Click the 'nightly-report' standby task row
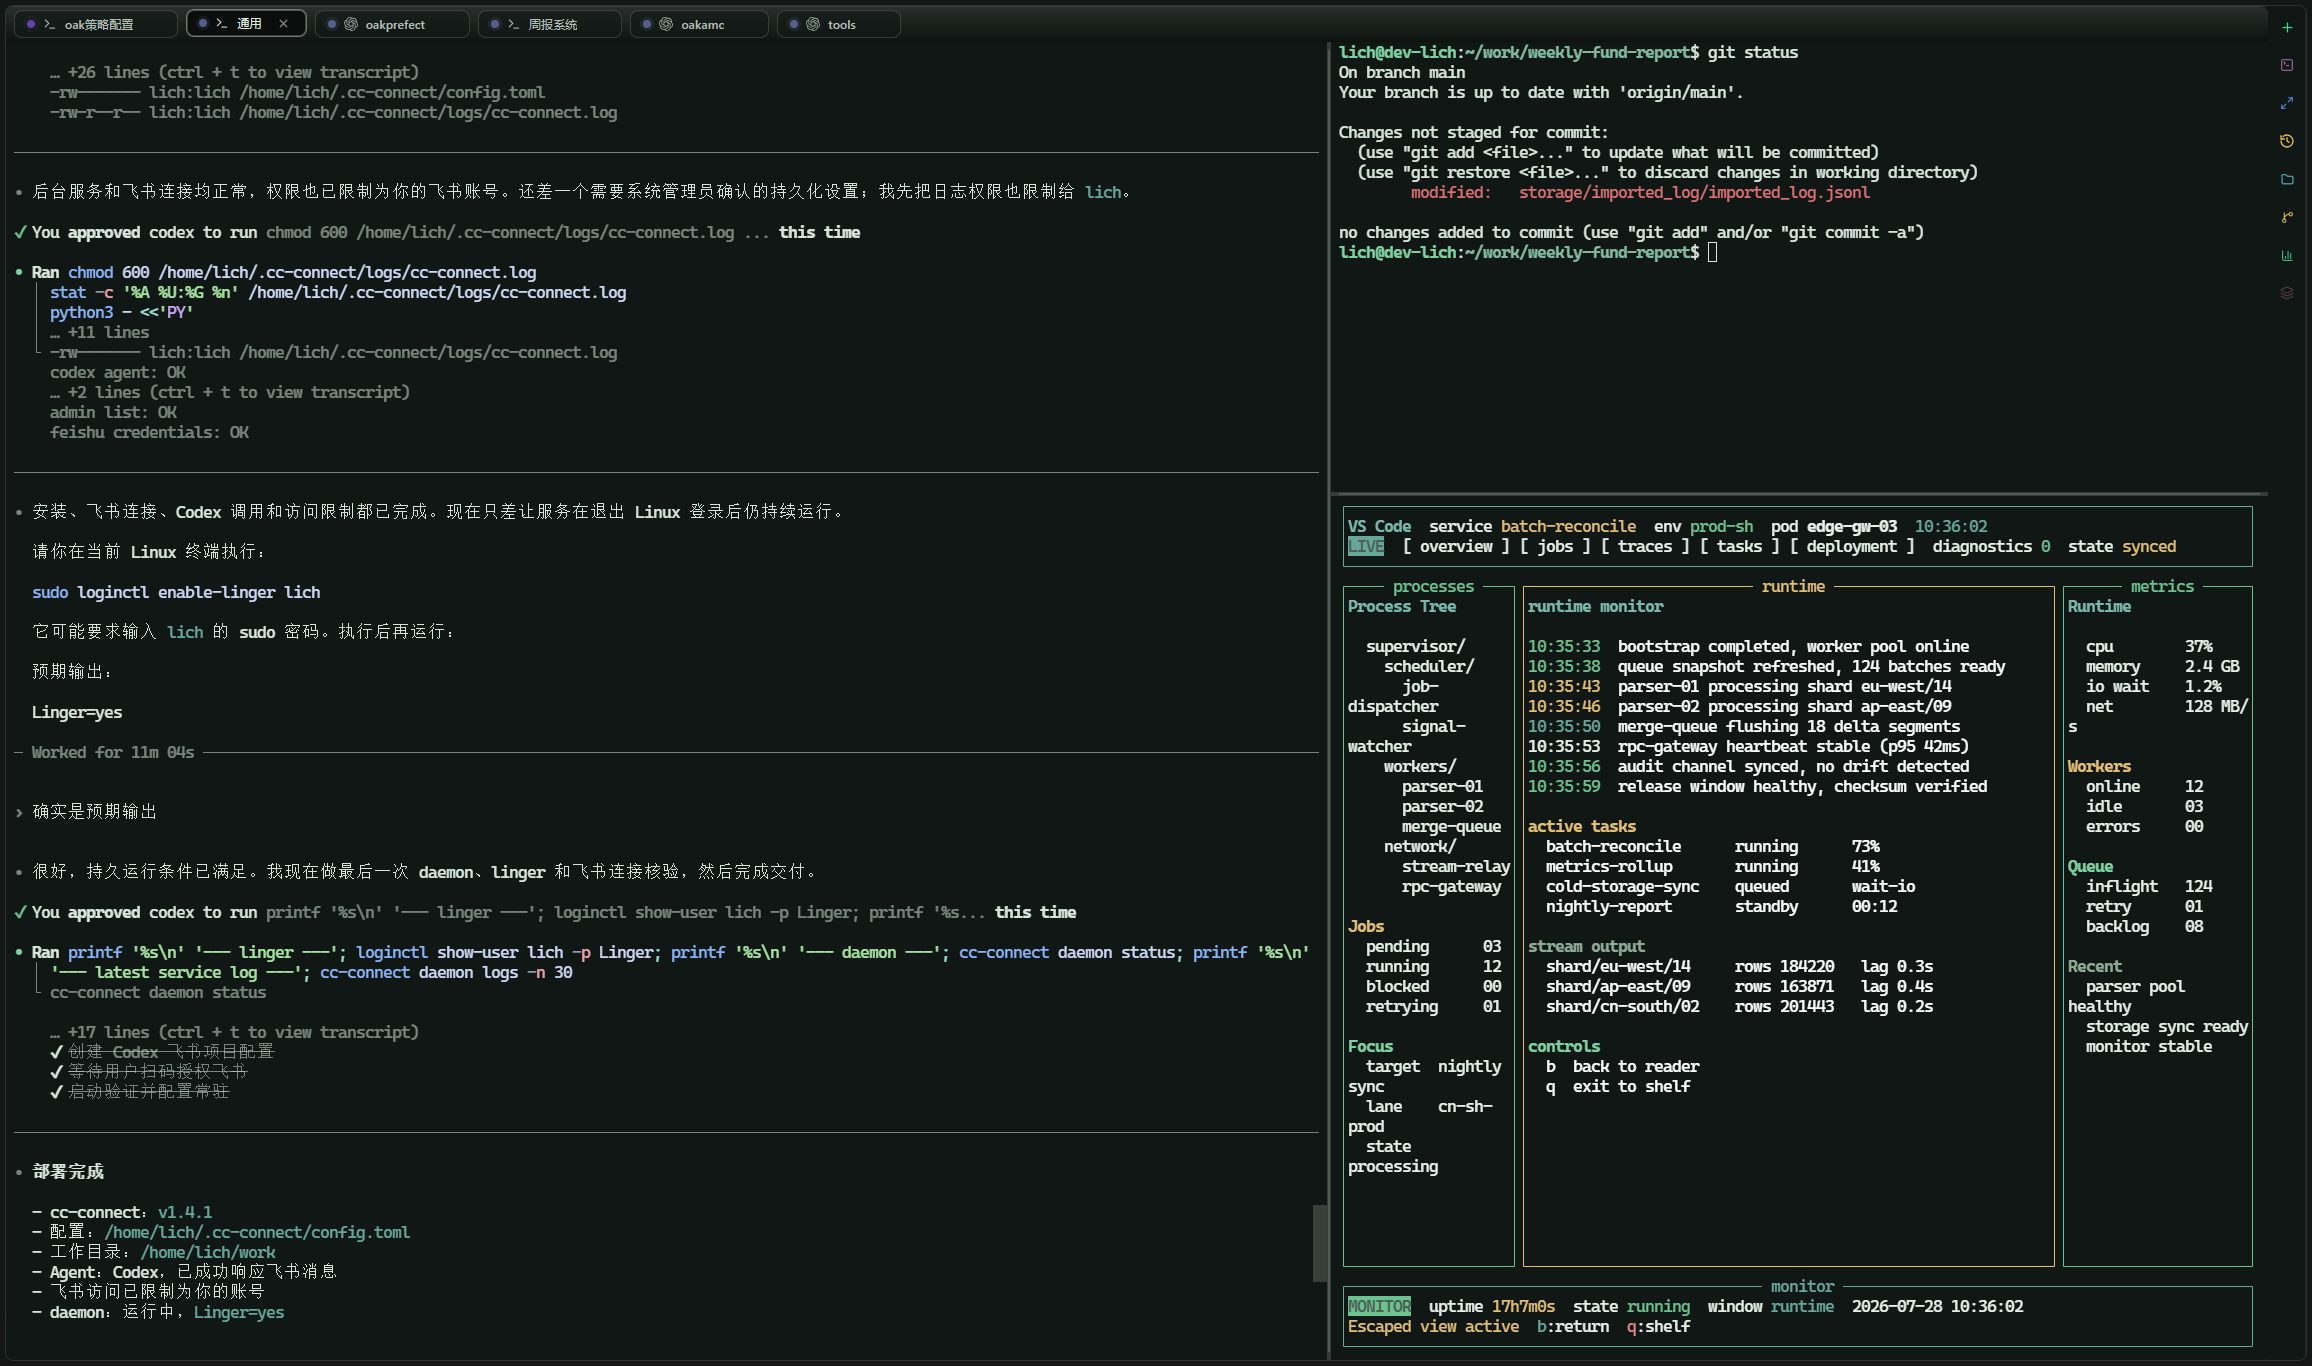This screenshot has height=1366, width=2312. (x=1722, y=907)
